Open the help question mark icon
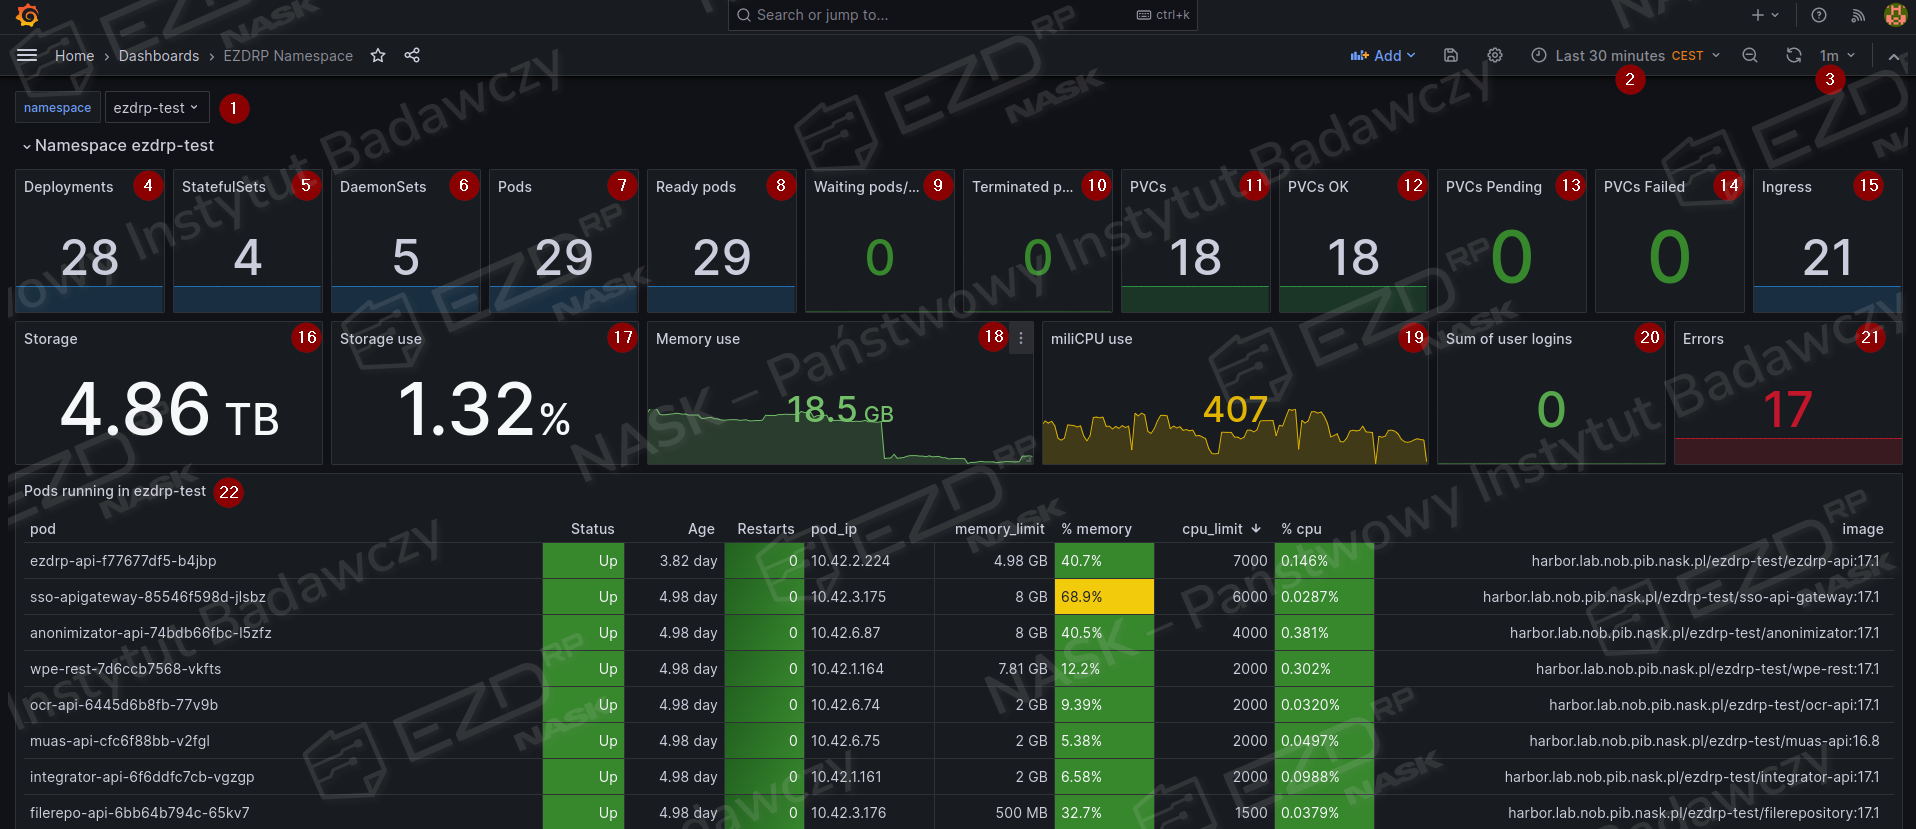The height and width of the screenshot is (829, 1916). click(1819, 15)
